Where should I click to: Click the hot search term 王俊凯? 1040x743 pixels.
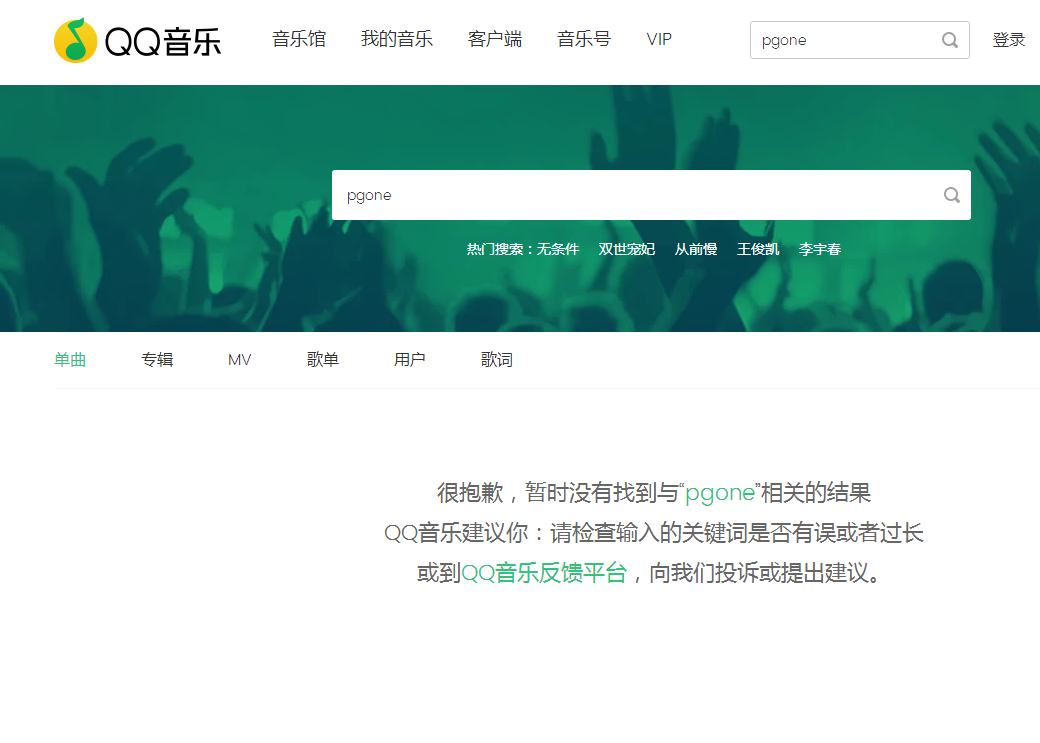758,249
